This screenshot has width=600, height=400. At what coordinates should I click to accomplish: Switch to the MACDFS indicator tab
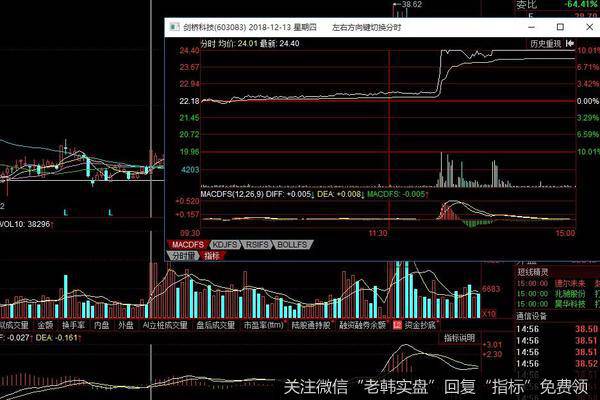188,245
